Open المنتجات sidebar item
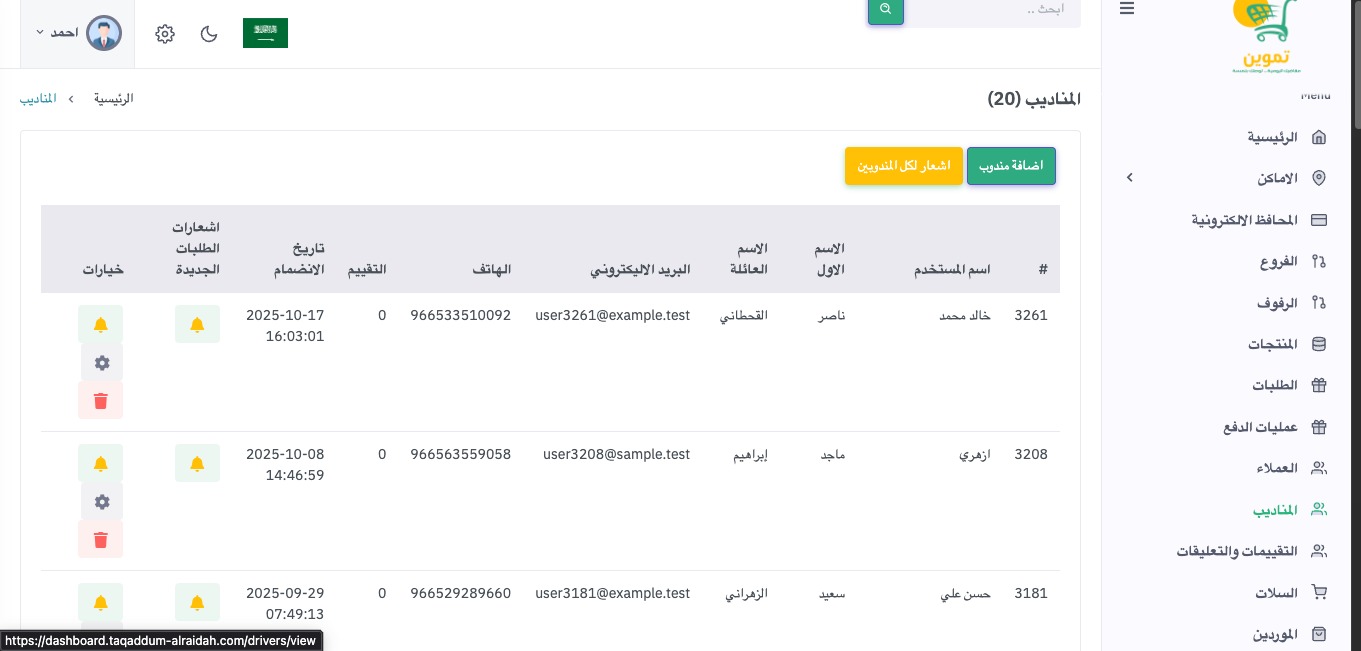The width and height of the screenshot is (1361, 651). coord(1273,344)
